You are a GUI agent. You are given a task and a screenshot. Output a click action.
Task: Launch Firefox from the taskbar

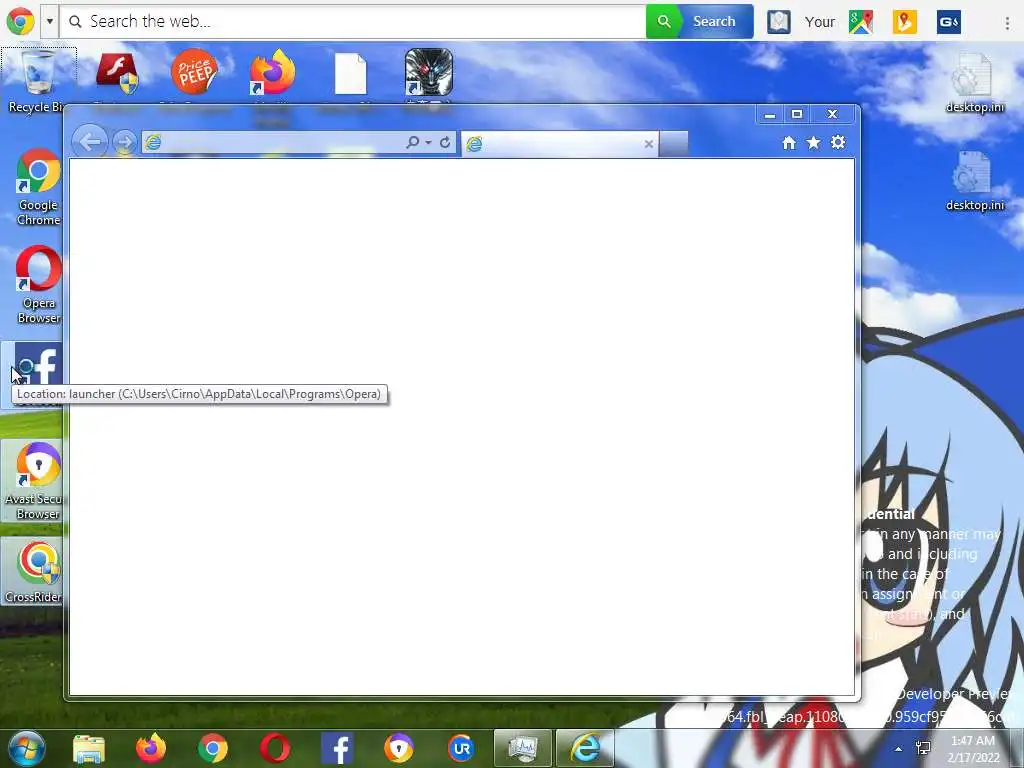tap(151, 748)
